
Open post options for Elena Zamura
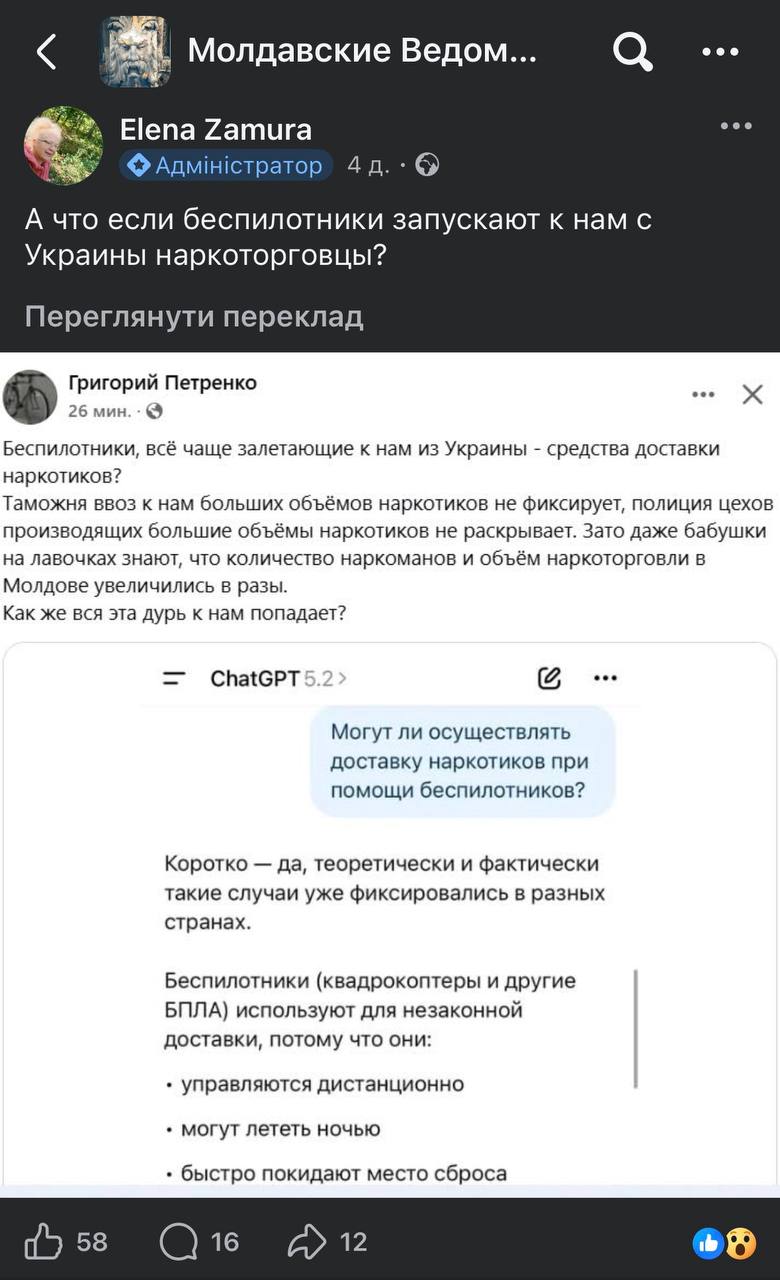coord(735,126)
